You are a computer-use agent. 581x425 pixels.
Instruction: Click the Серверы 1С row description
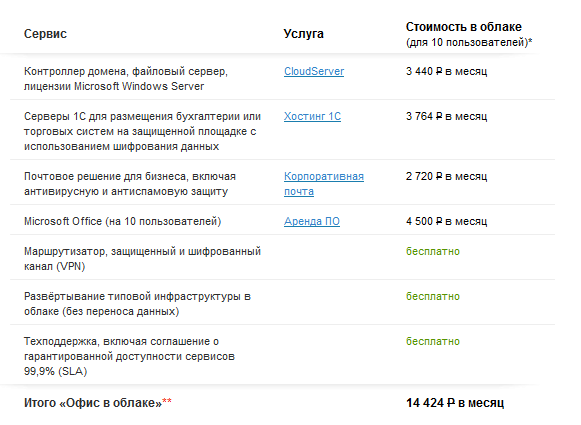coord(143,131)
